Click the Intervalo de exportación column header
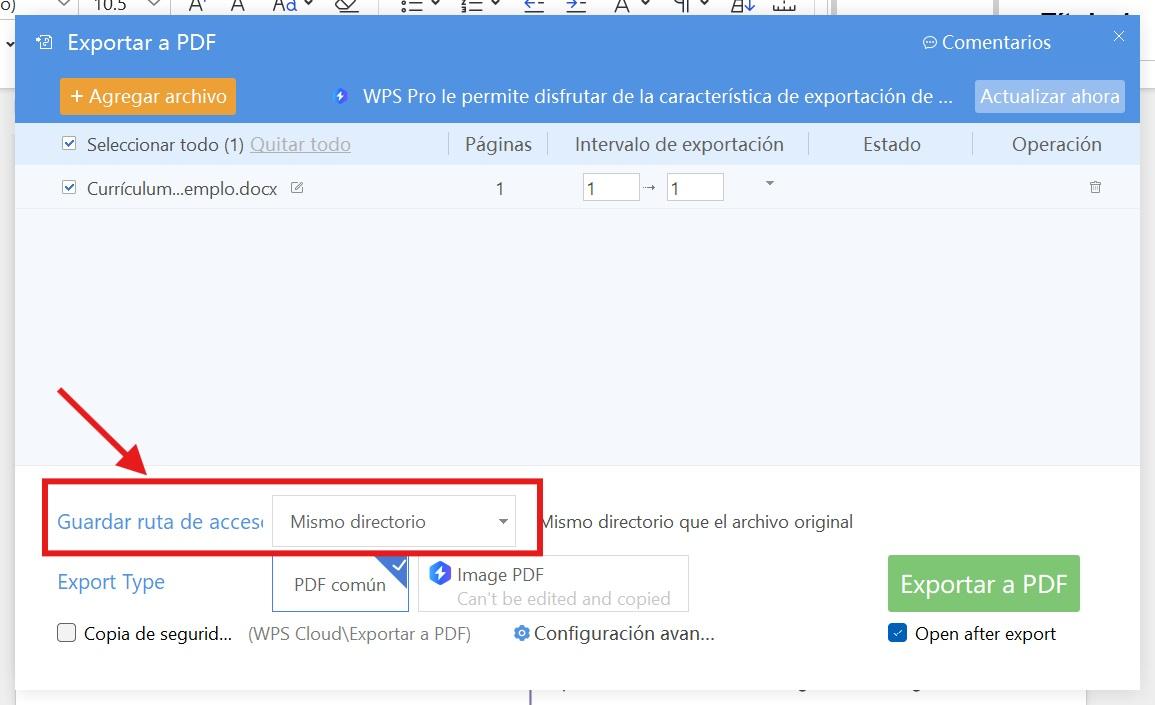 pyautogui.click(x=679, y=144)
